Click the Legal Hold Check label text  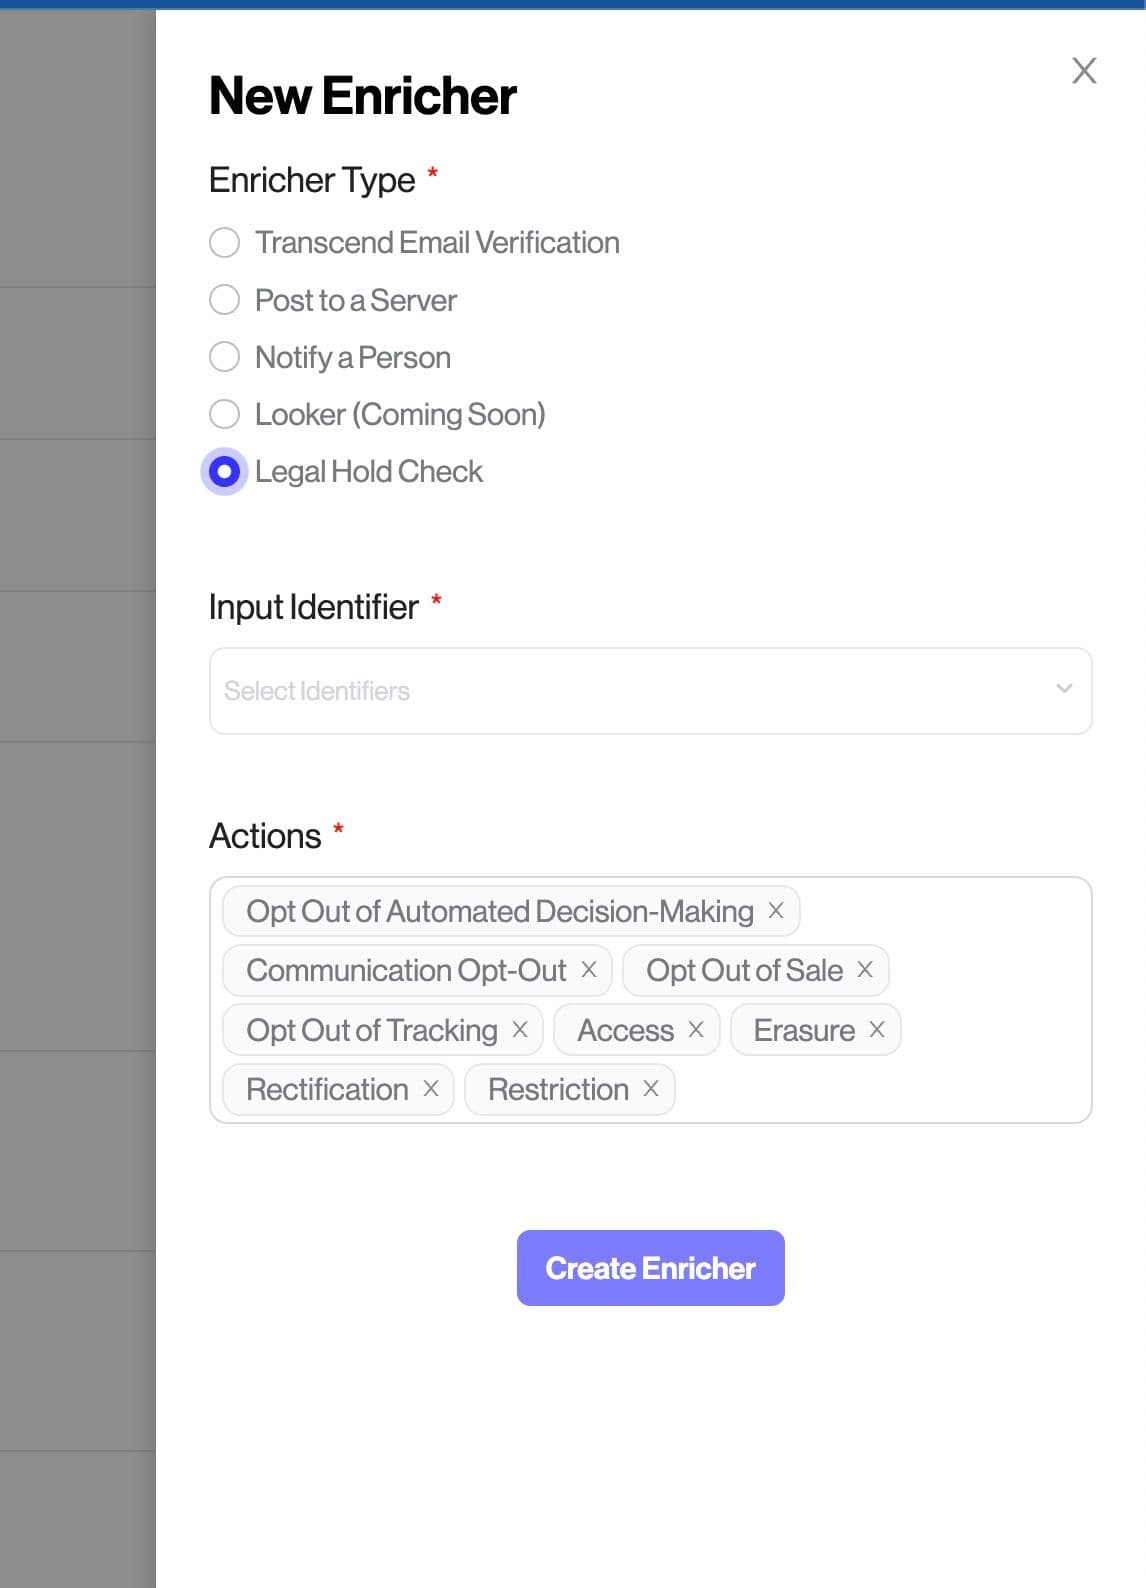(x=368, y=472)
